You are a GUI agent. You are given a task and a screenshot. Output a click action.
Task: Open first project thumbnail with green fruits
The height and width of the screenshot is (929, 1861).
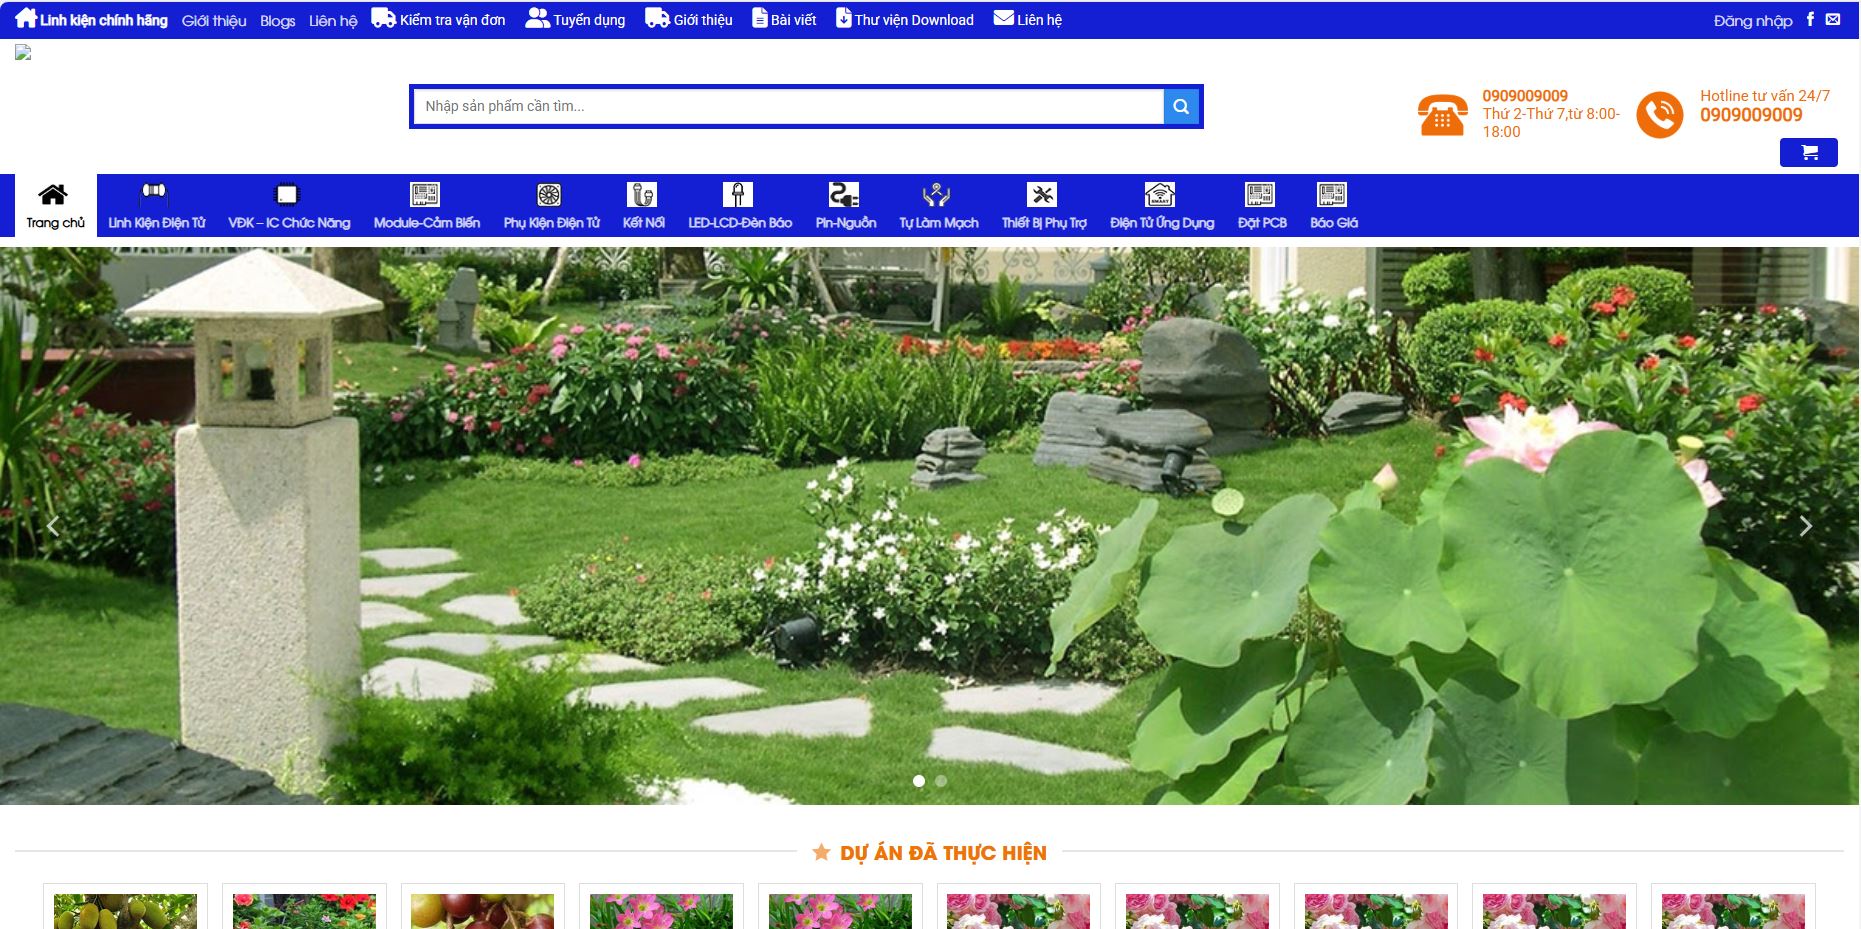click(125, 911)
